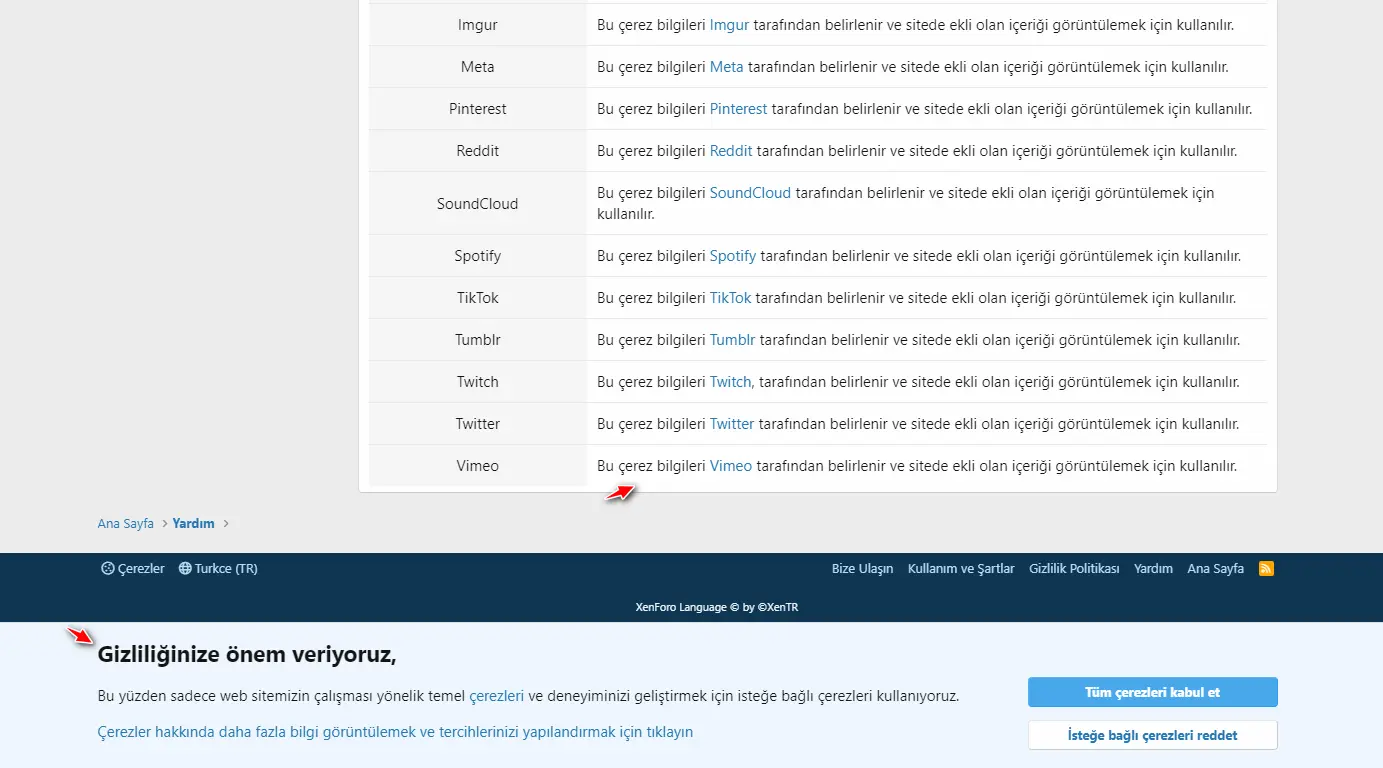
Task: Click the çerezleri link in privacy notice
Action: pyautogui.click(x=497, y=695)
